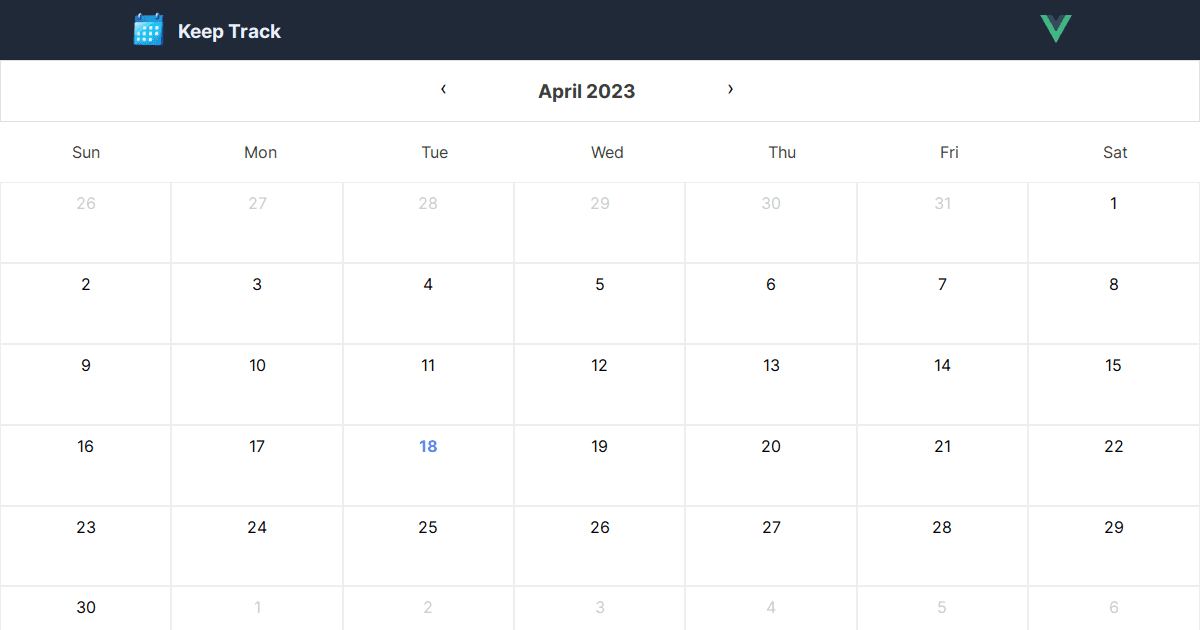
Task: Open the greyed March 29 day cell
Action: tap(600, 223)
